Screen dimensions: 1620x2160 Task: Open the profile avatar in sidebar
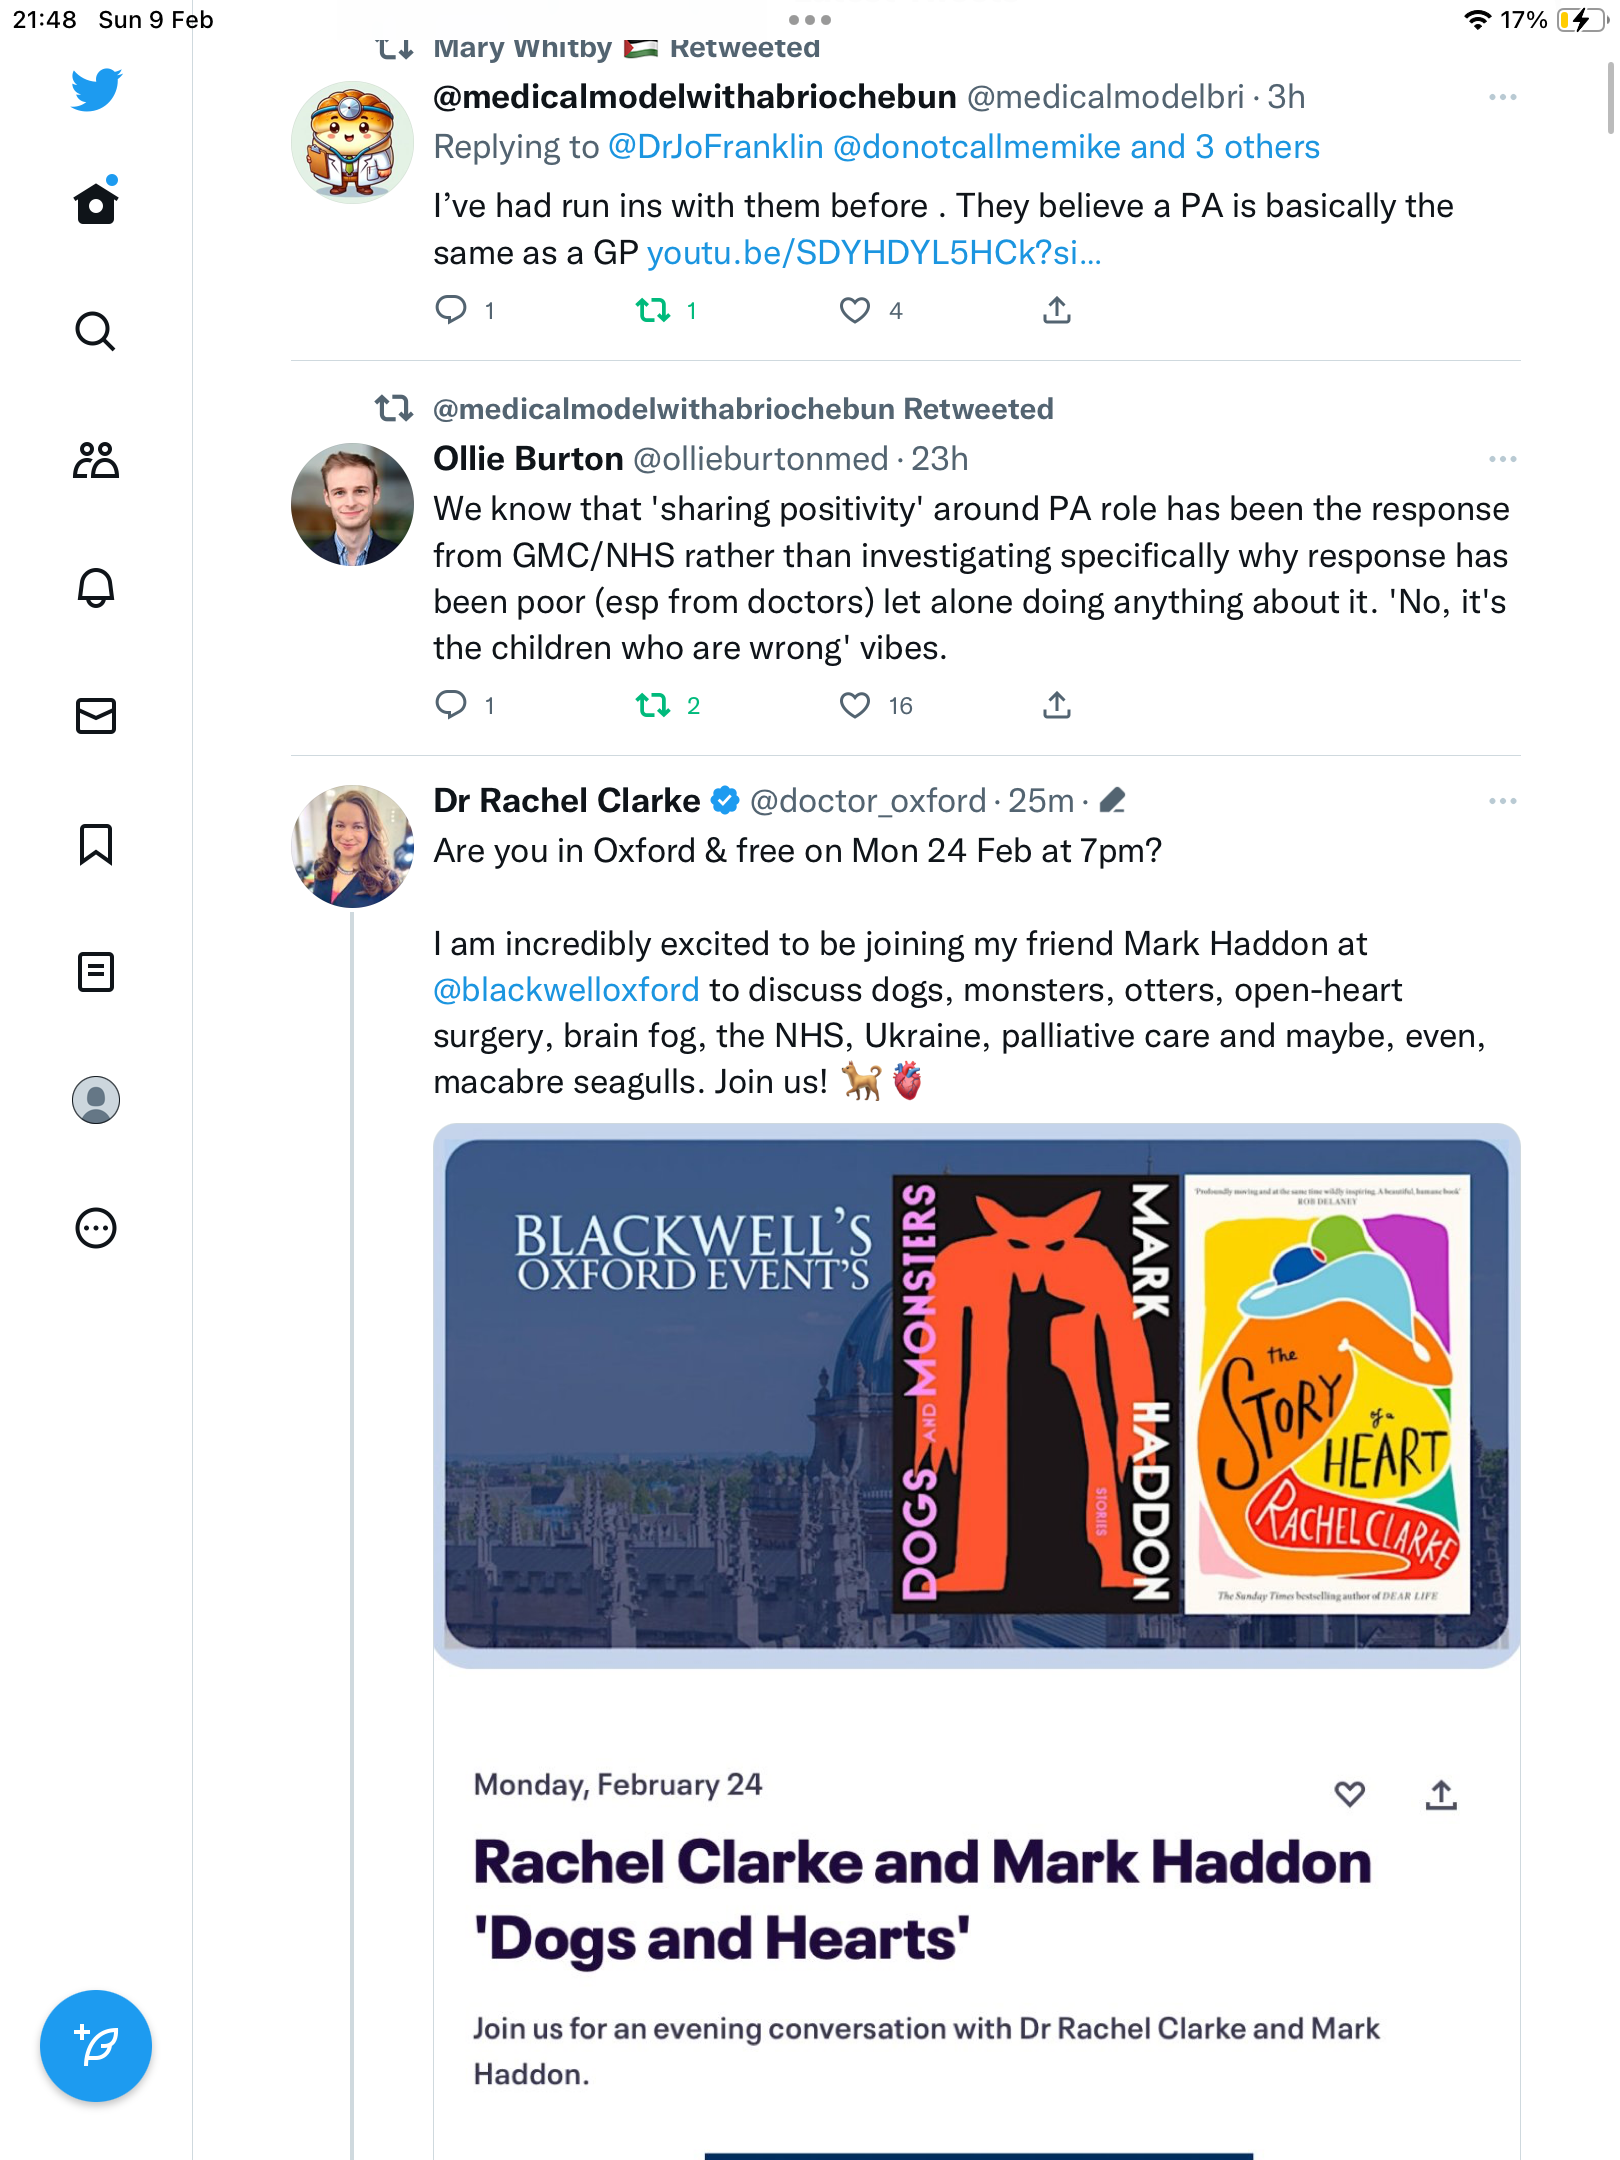96,1100
